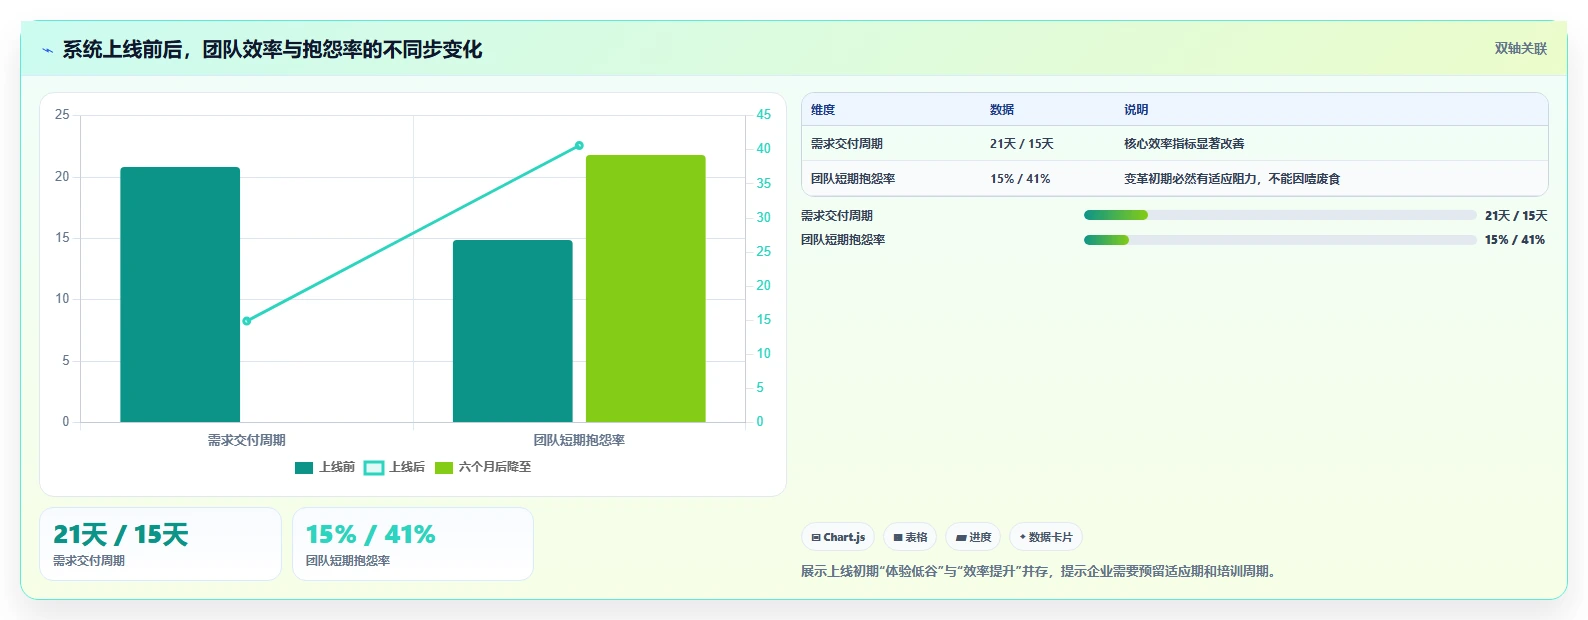Click the 数据 column header
1588x620 pixels.
(1002, 110)
